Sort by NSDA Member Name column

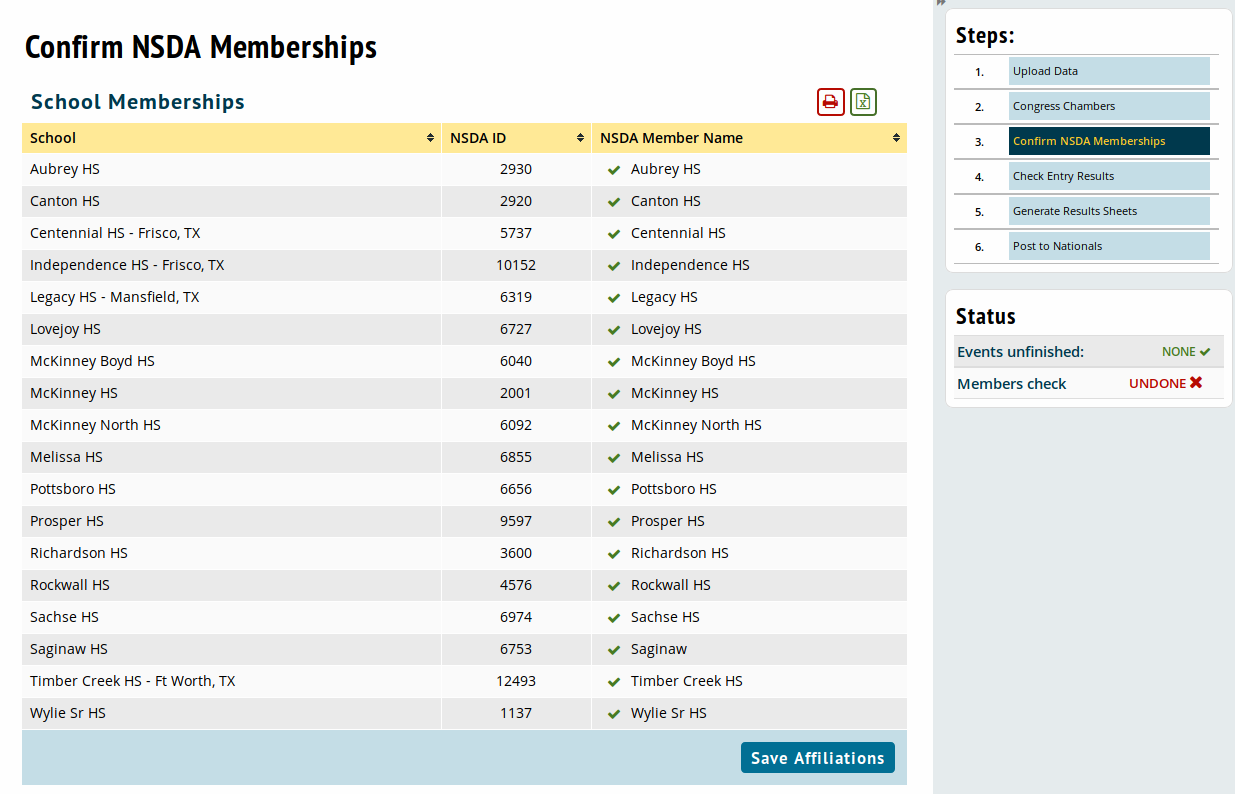click(896, 138)
